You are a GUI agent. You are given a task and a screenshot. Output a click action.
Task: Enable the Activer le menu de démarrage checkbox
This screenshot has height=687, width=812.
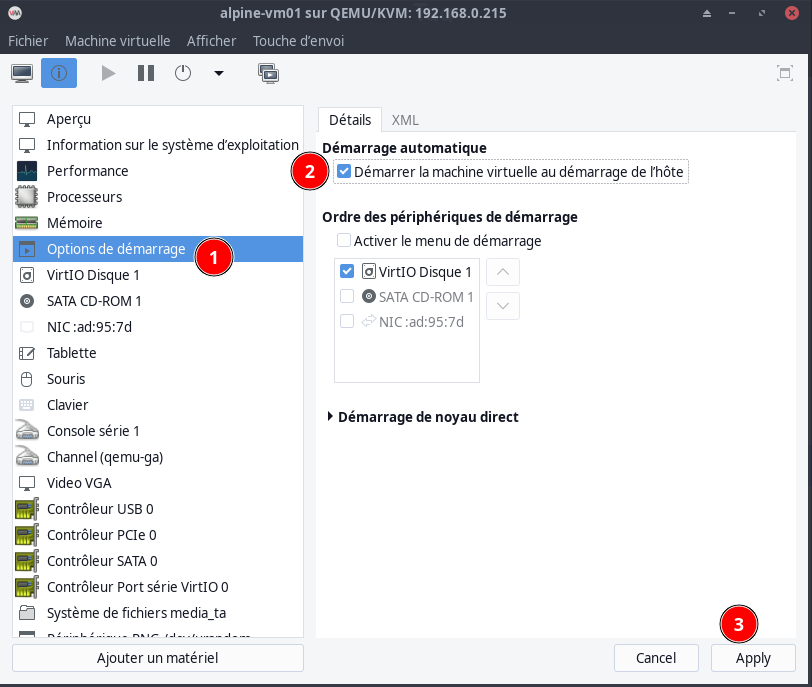(345, 241)
